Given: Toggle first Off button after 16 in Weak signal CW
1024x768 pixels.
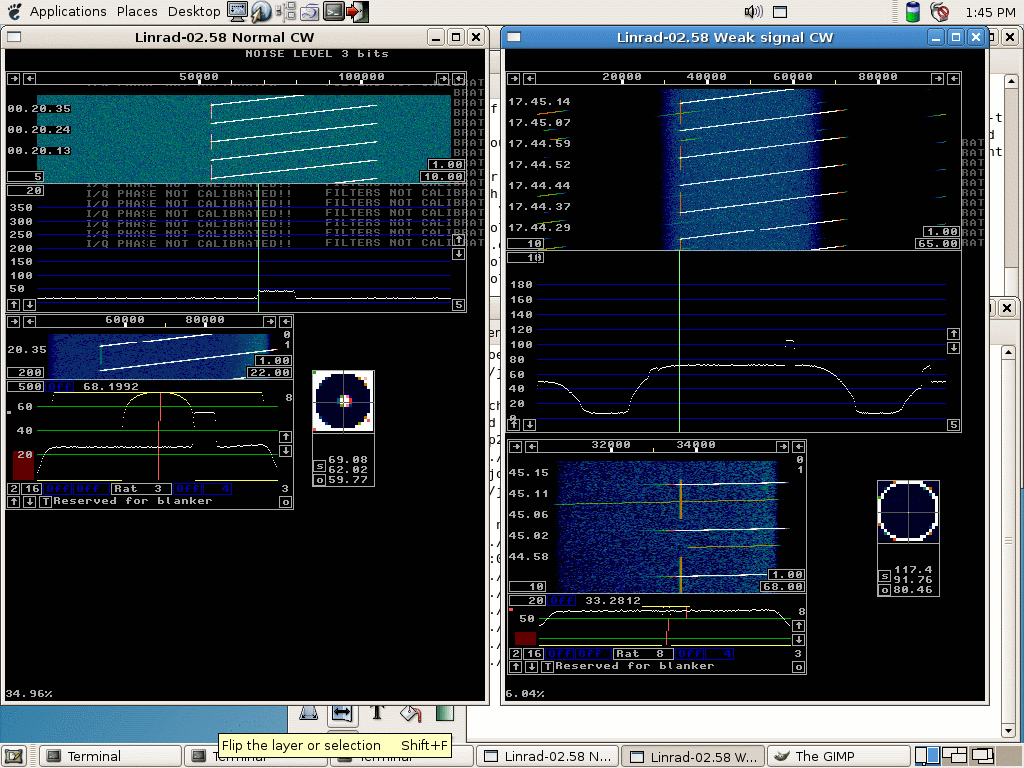Looking at the screenshot, I should click(560, 654).
